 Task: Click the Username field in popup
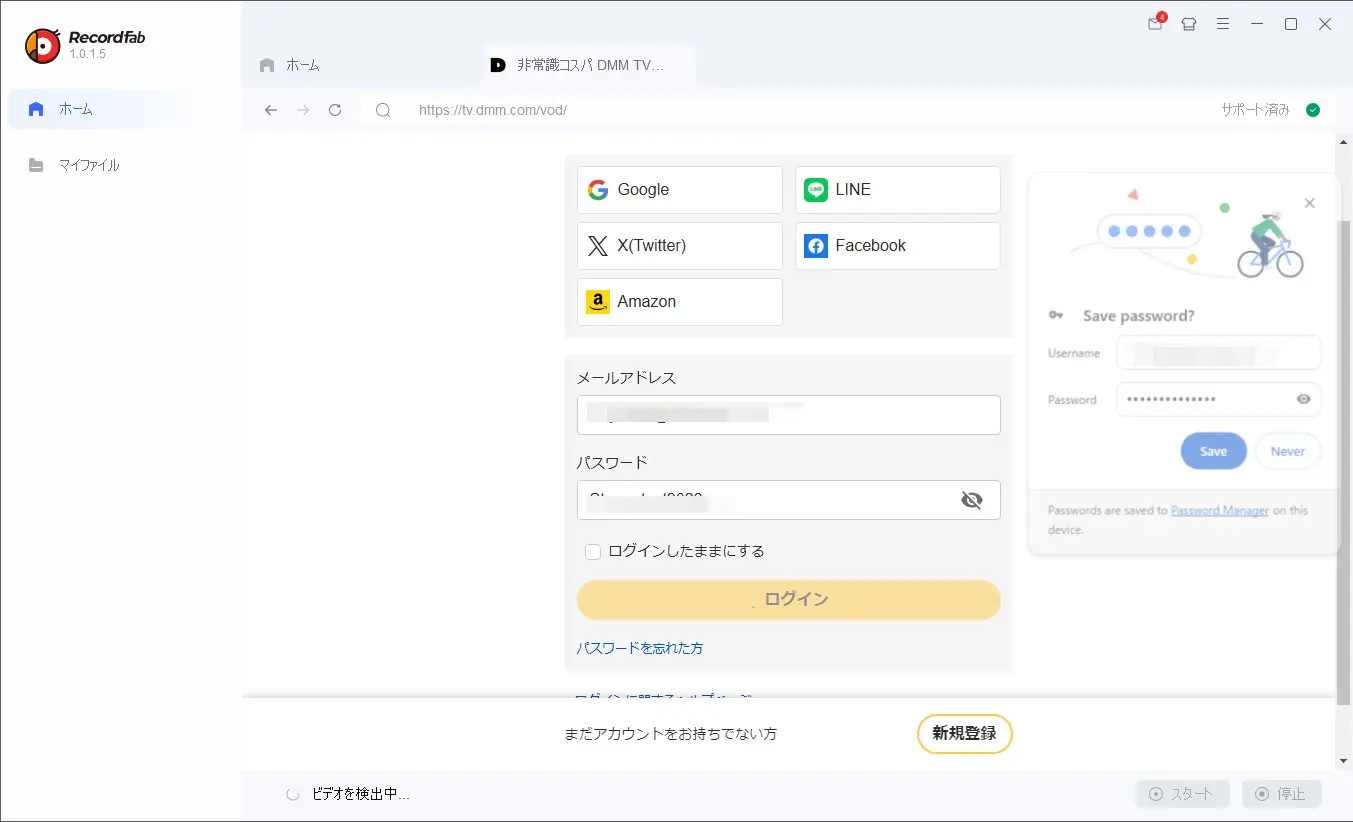pyautogui.click(x=1219, y=353)
